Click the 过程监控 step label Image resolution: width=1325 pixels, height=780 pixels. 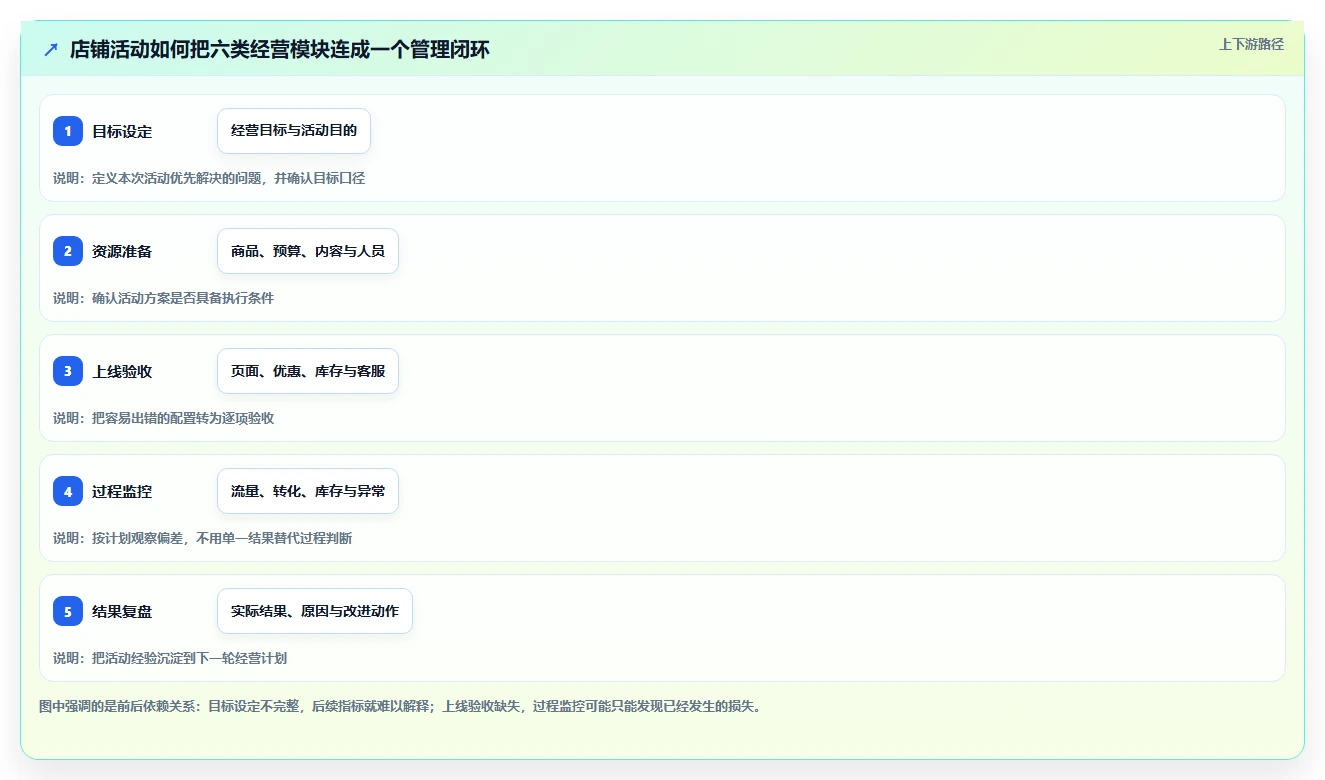point(122,492)
